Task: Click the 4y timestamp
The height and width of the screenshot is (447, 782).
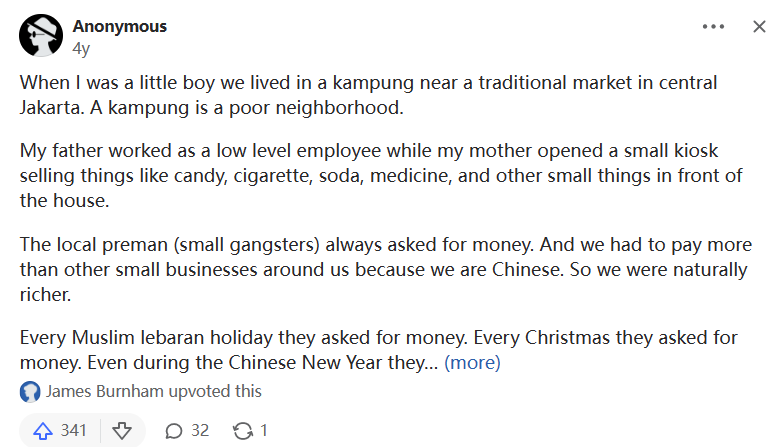Action: 81,46
